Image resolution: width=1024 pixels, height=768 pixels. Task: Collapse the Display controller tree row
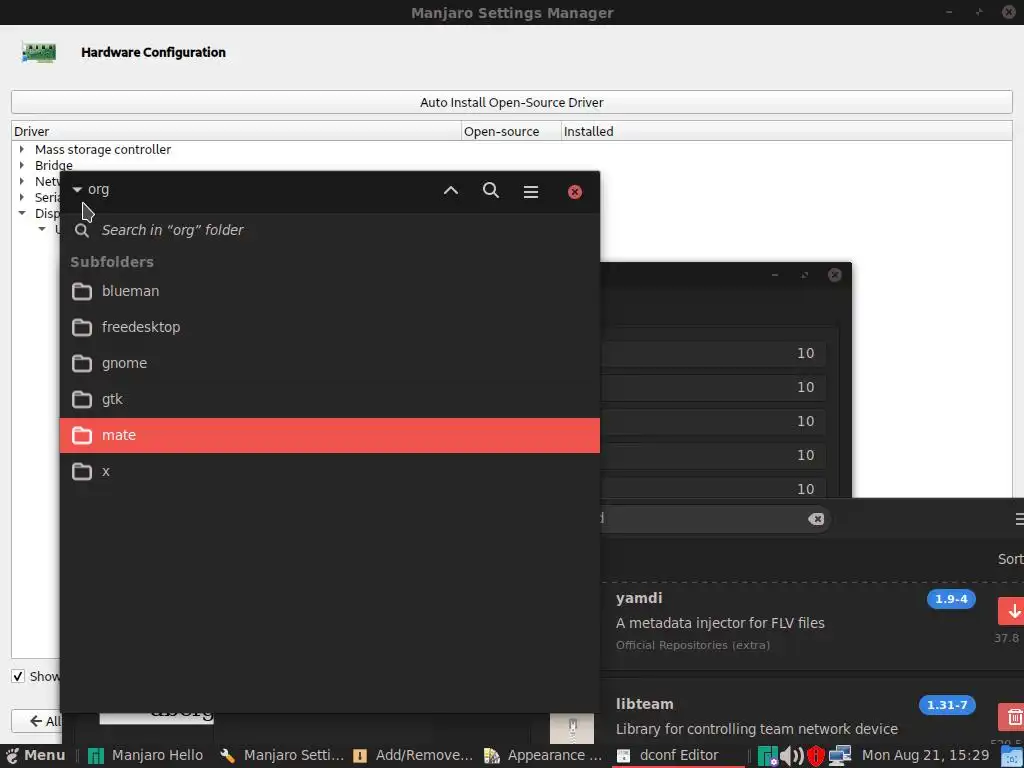pyautogui.click(x=22, y=213)
